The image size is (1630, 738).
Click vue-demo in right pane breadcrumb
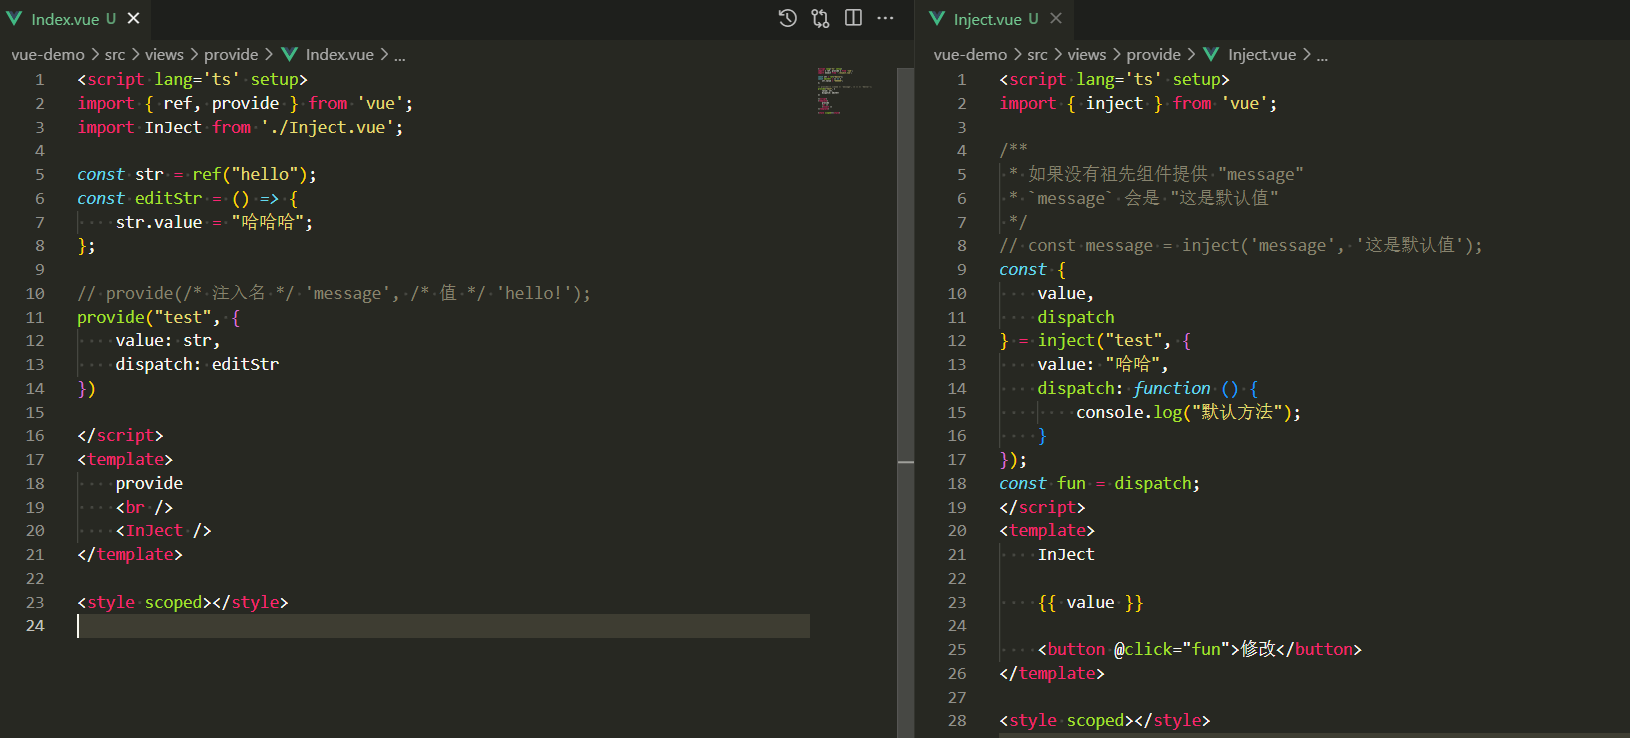click(970, 55)
